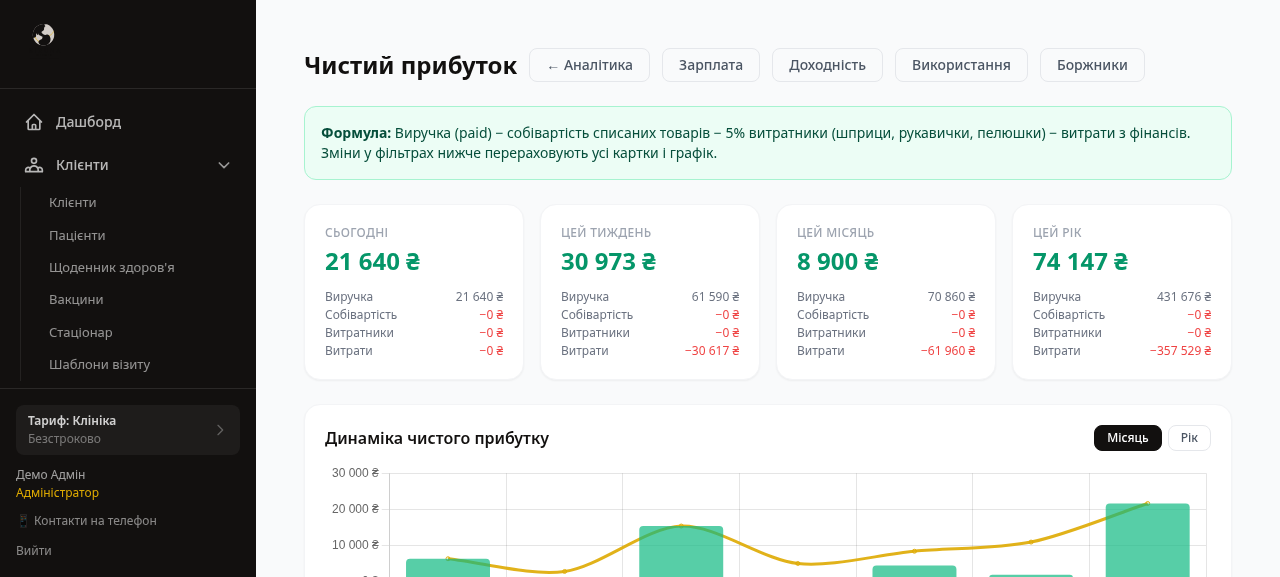The image size is (1280, 577).
Task: Open the Вакцини submenu item
Action: (76, 299)
